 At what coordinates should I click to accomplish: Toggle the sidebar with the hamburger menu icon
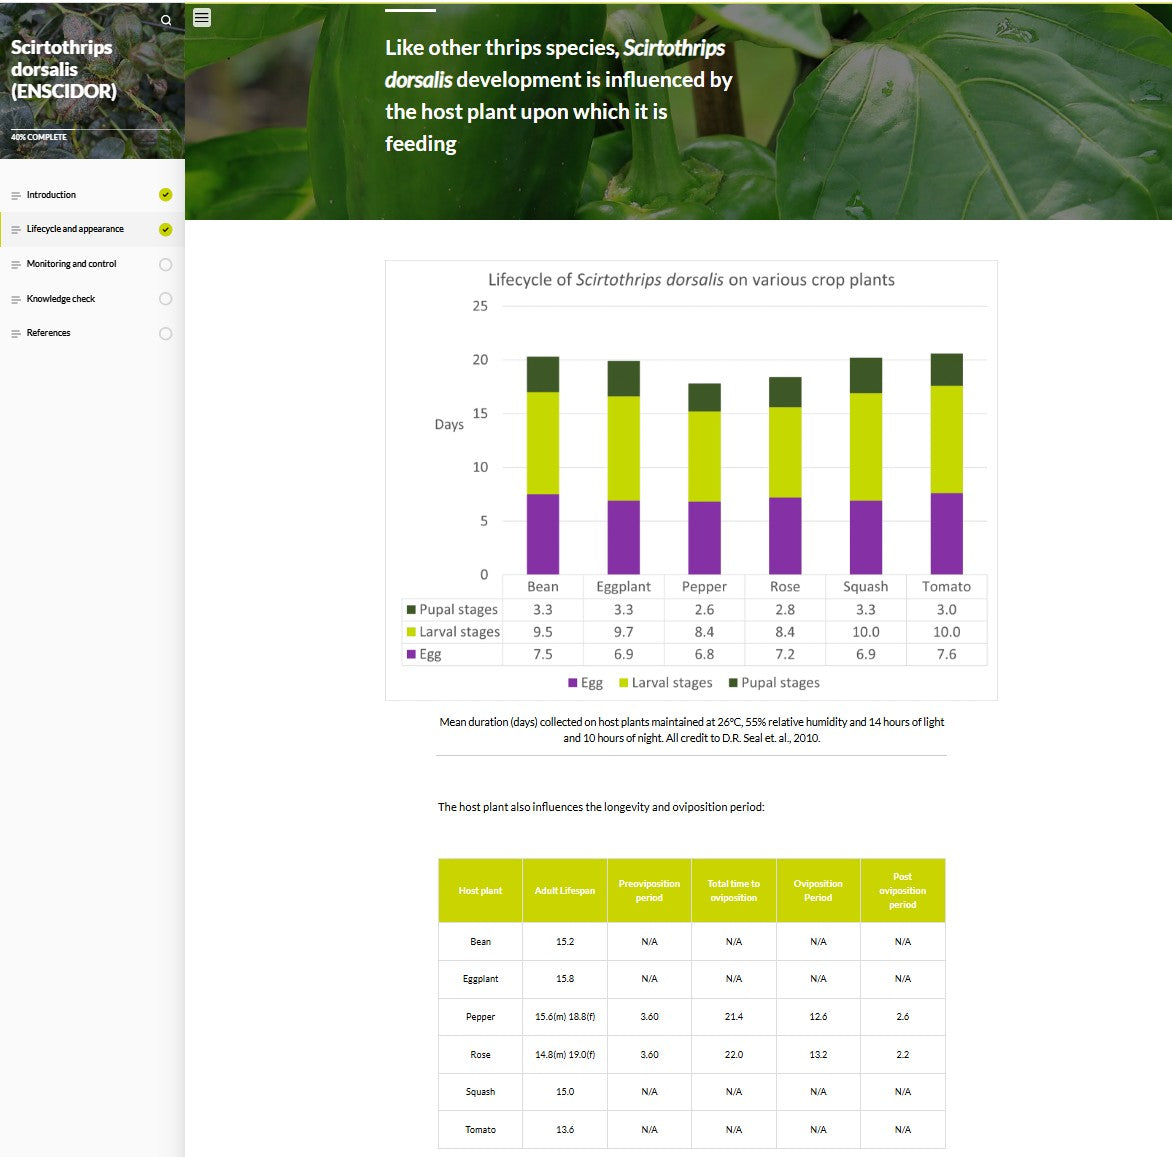(202, 18)
